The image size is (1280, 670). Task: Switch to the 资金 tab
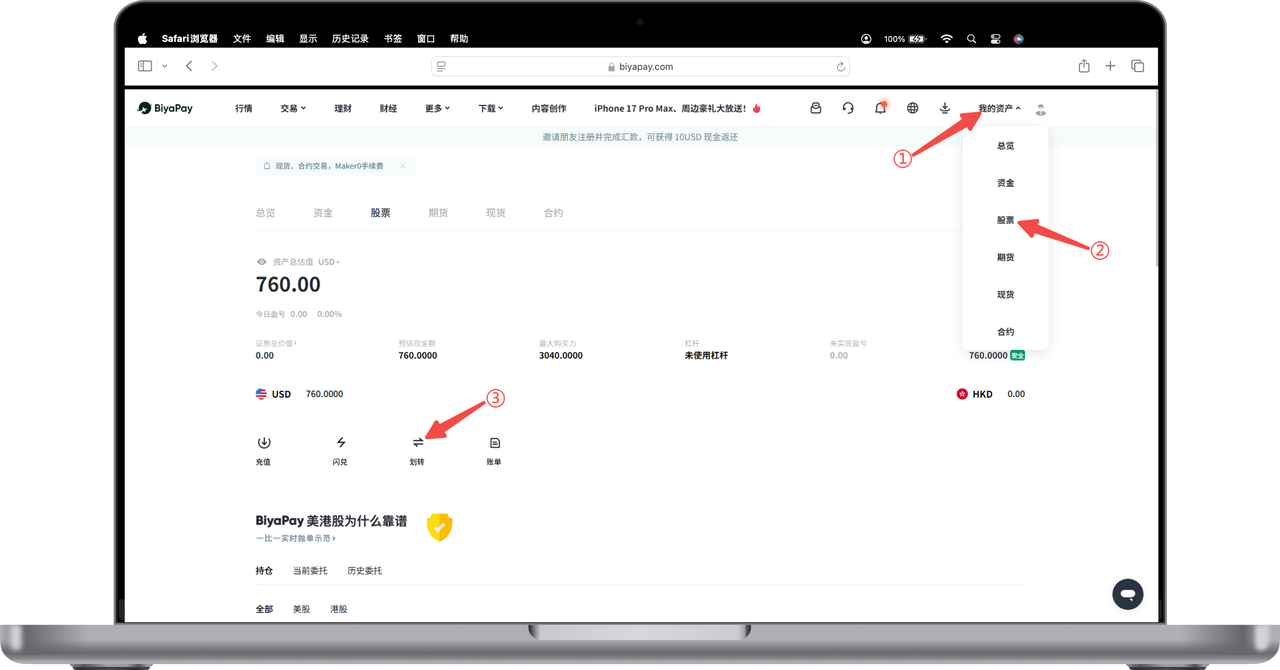click(x=323, y=213)
